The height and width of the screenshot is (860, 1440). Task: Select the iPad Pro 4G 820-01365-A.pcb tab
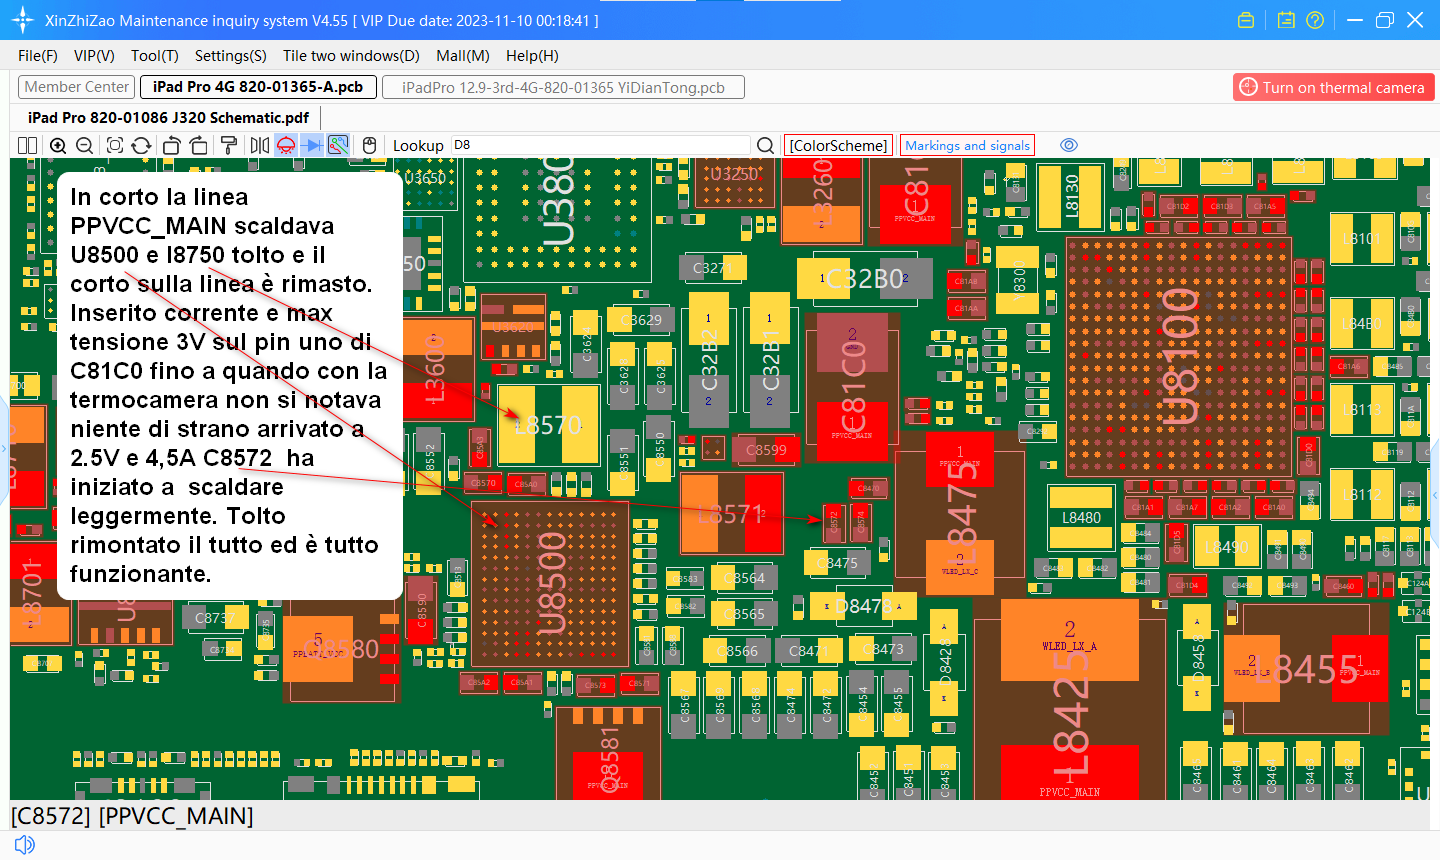pyautogui.click(x=258, y=87)
